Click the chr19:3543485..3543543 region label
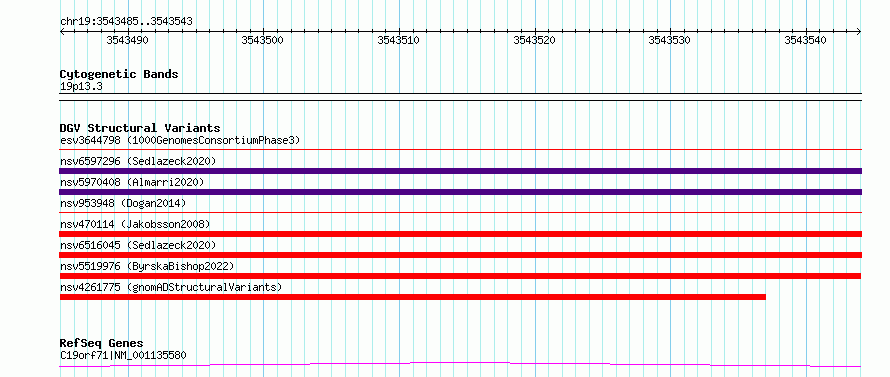Viewport: 890px width, 377px height. (x=126, y=21)
